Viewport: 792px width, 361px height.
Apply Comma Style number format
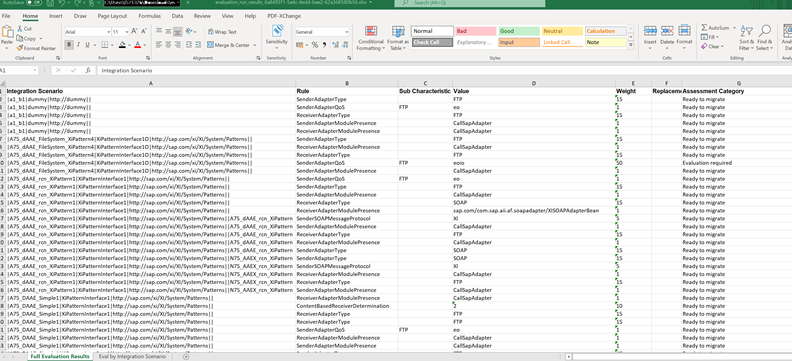coord(324,45)
